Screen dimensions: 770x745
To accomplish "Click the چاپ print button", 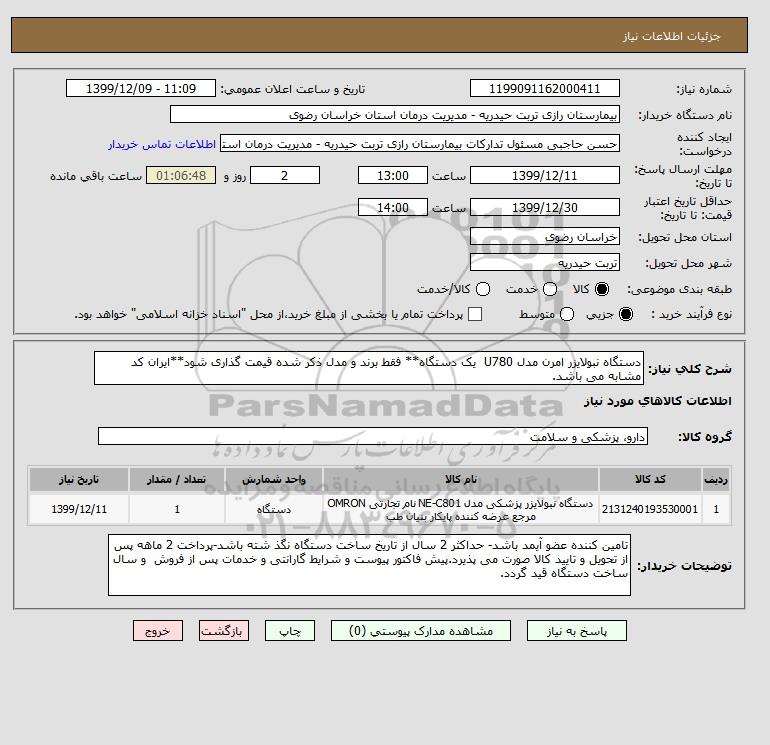I will 290,631.
